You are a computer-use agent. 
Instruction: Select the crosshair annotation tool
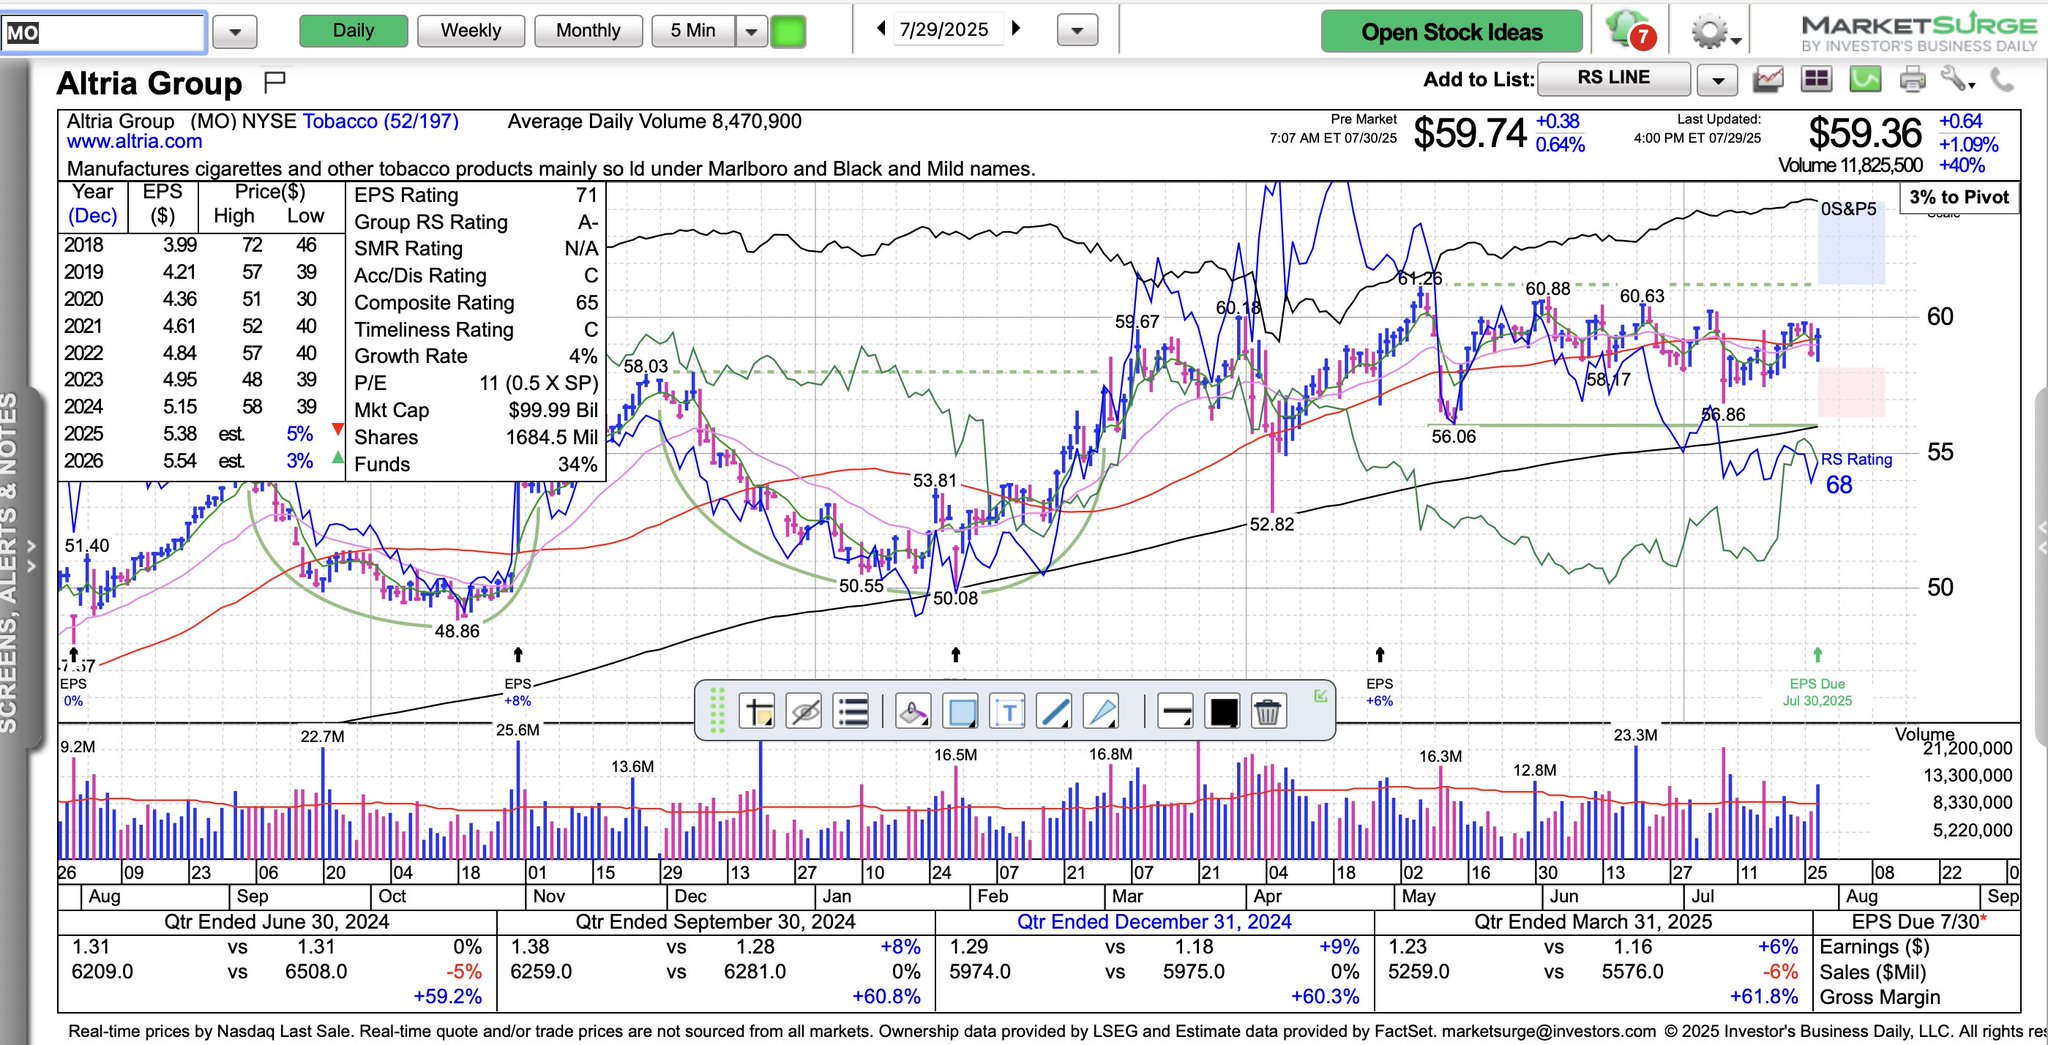(x=758, y=712)
